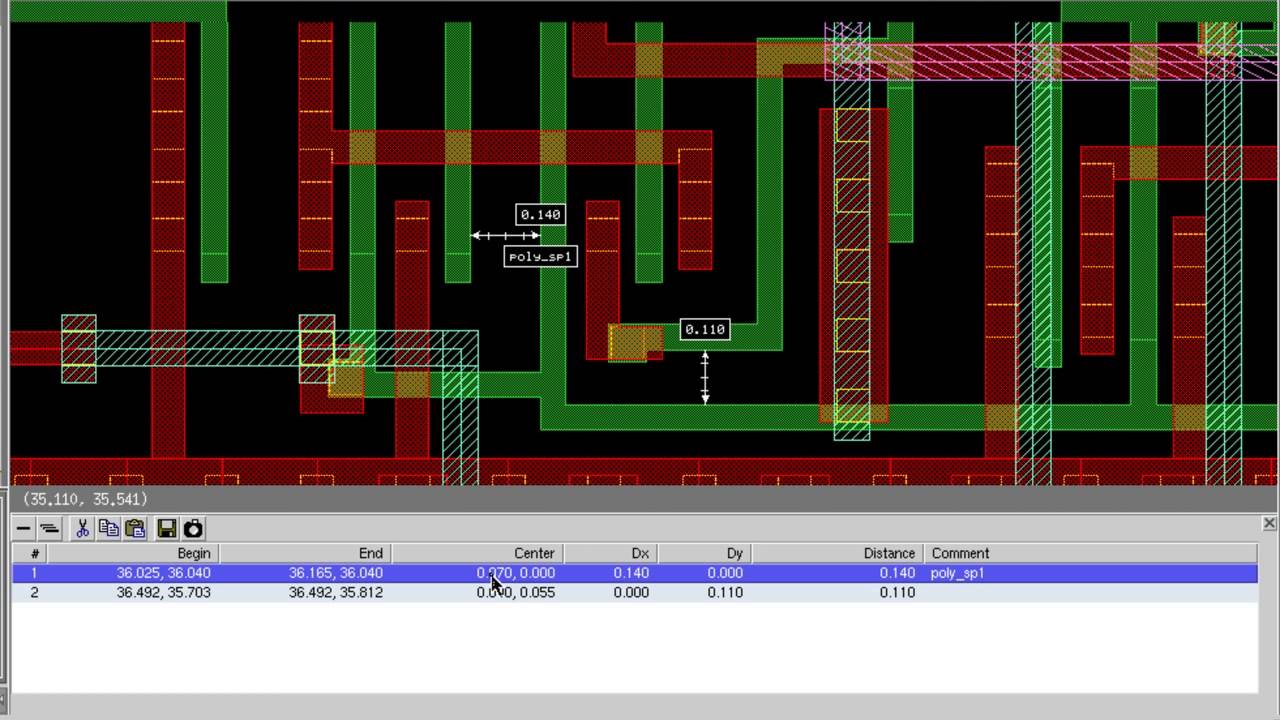The width and height of the screenshot is (1280, 720).
Task: Click Dy value 0.000 in row 1
Action: 725,573
